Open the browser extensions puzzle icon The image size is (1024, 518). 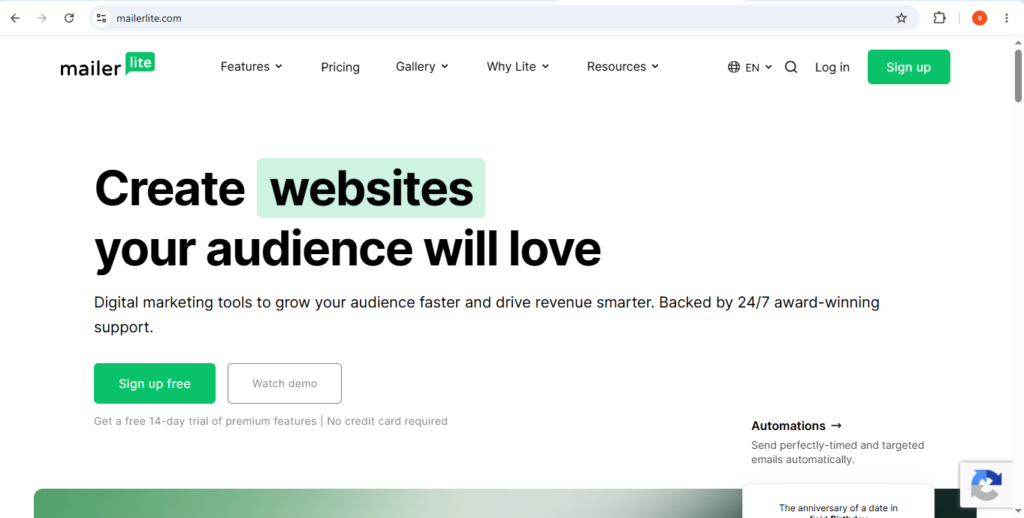939,18
